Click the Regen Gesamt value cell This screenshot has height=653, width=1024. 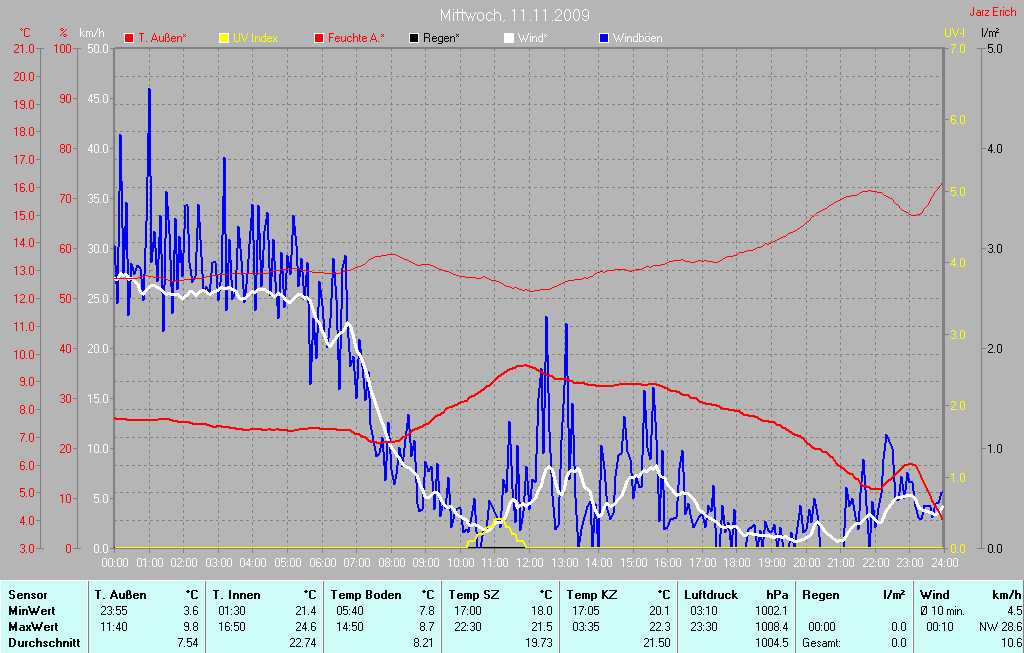(899, 643)
